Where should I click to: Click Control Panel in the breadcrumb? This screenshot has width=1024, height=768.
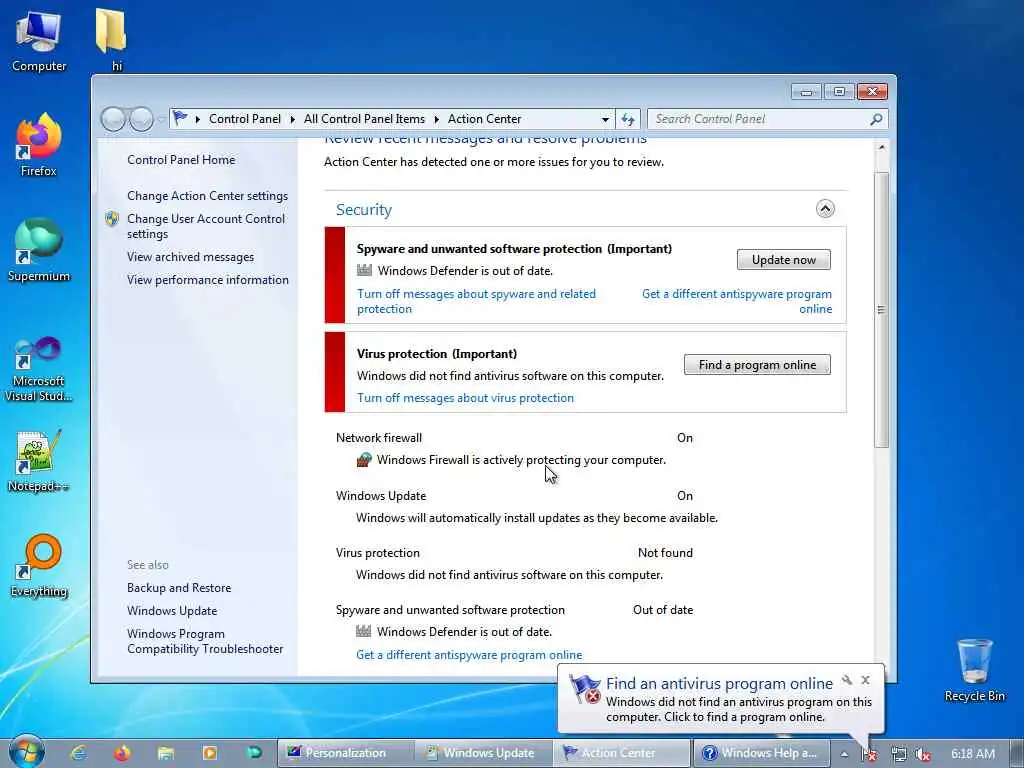tap(245, 119)
